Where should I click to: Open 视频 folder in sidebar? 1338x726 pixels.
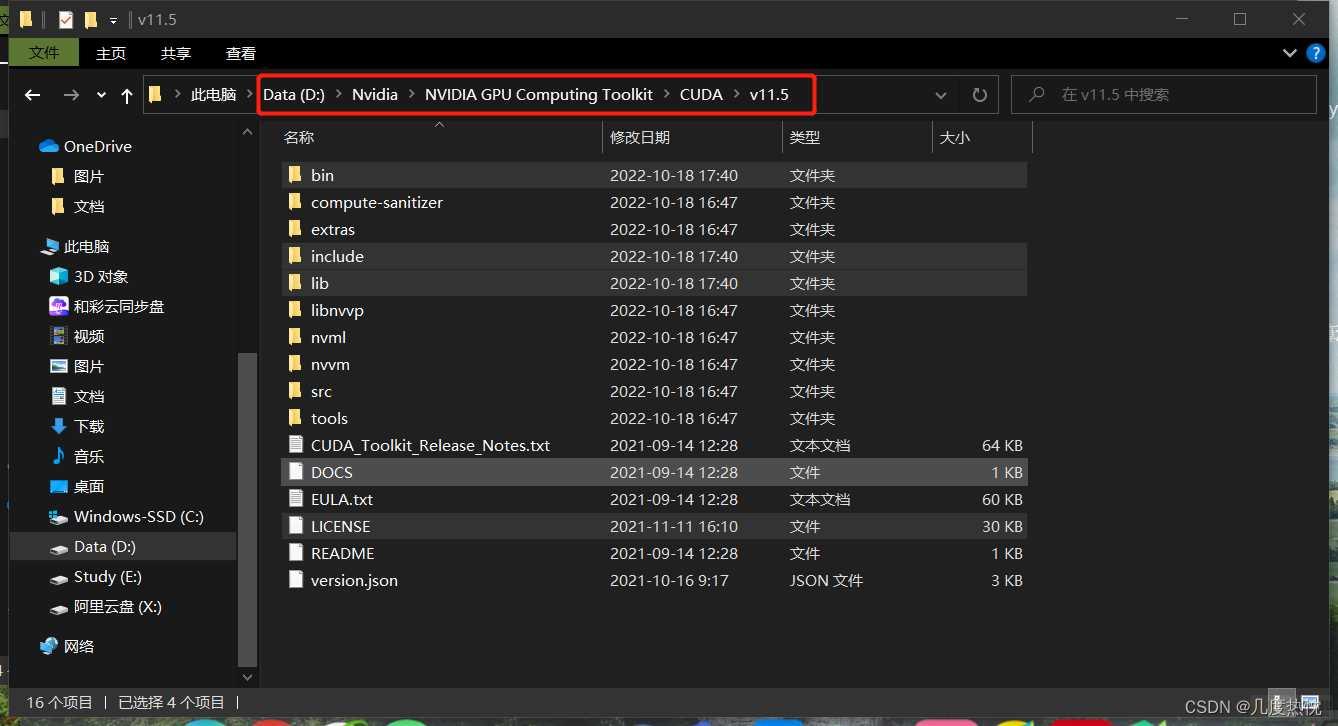click(77, 336)
